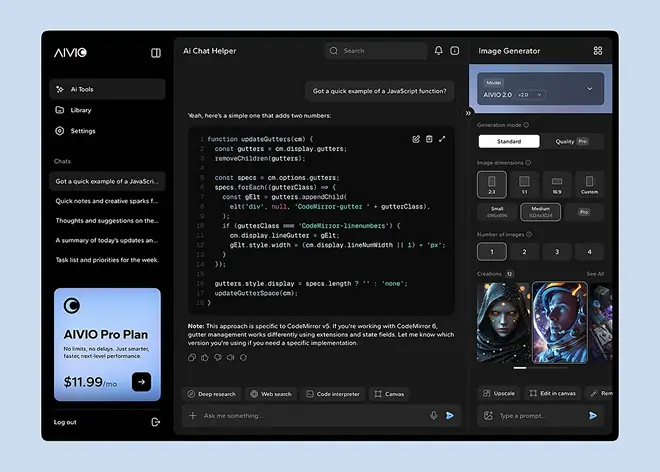660x472 pixels.
Task: Switch generation mode to Quality
Action: [x=571, y=142]
